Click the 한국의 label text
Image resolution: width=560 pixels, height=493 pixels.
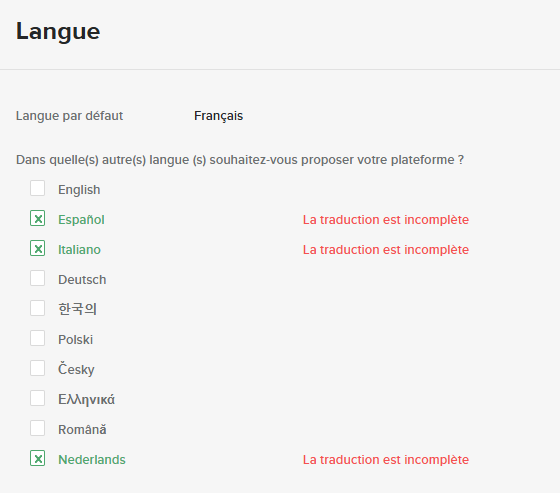coord(78,309)
